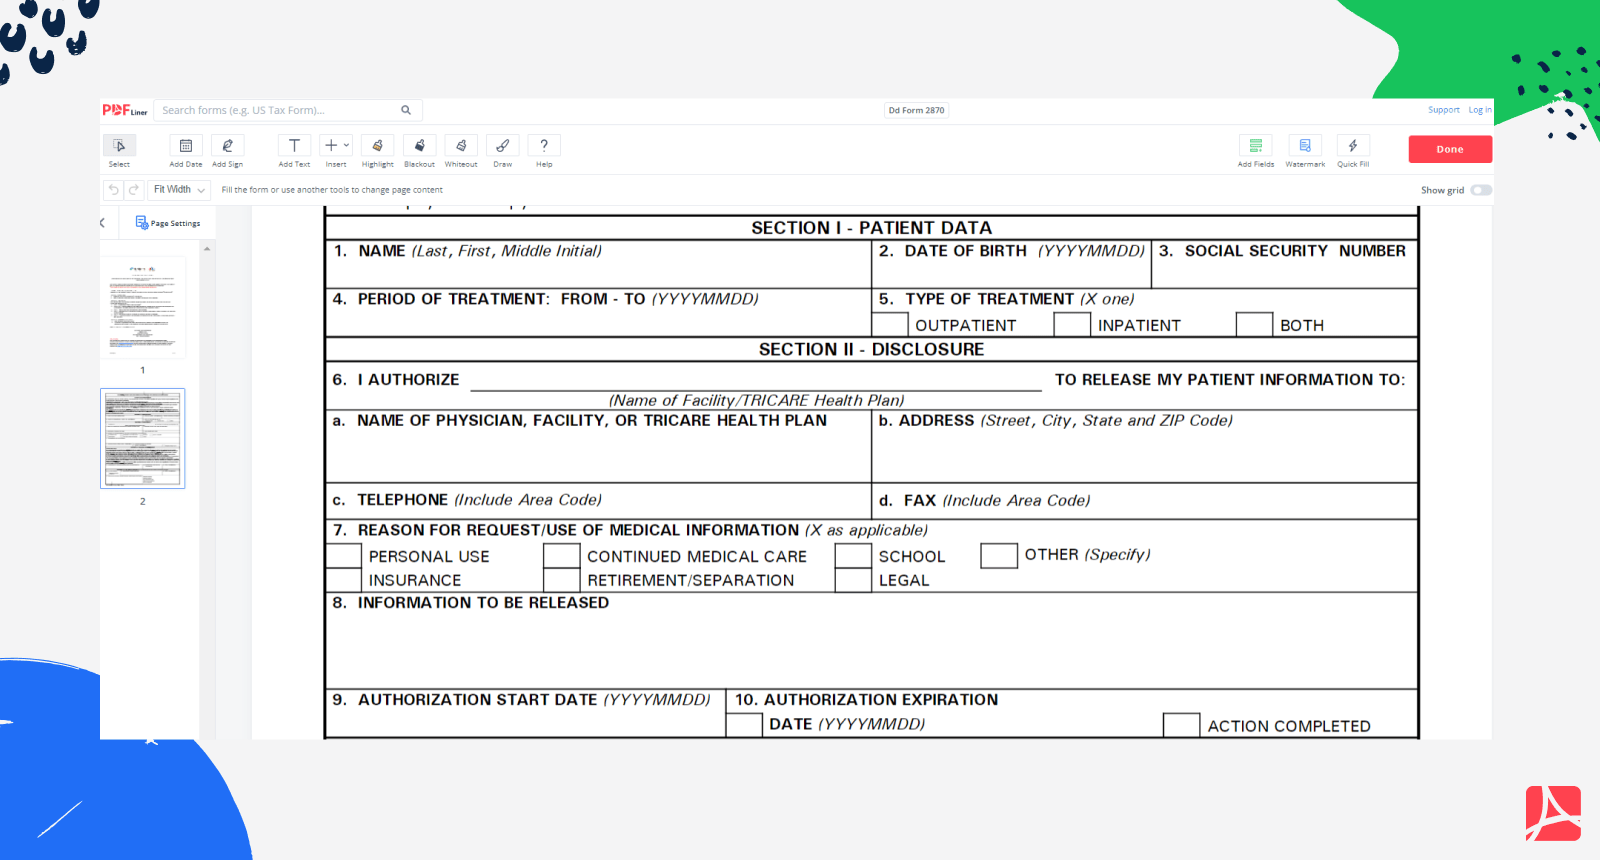Tick the ACTION COMPLETED checkbox

click(x=1181, y=725)
